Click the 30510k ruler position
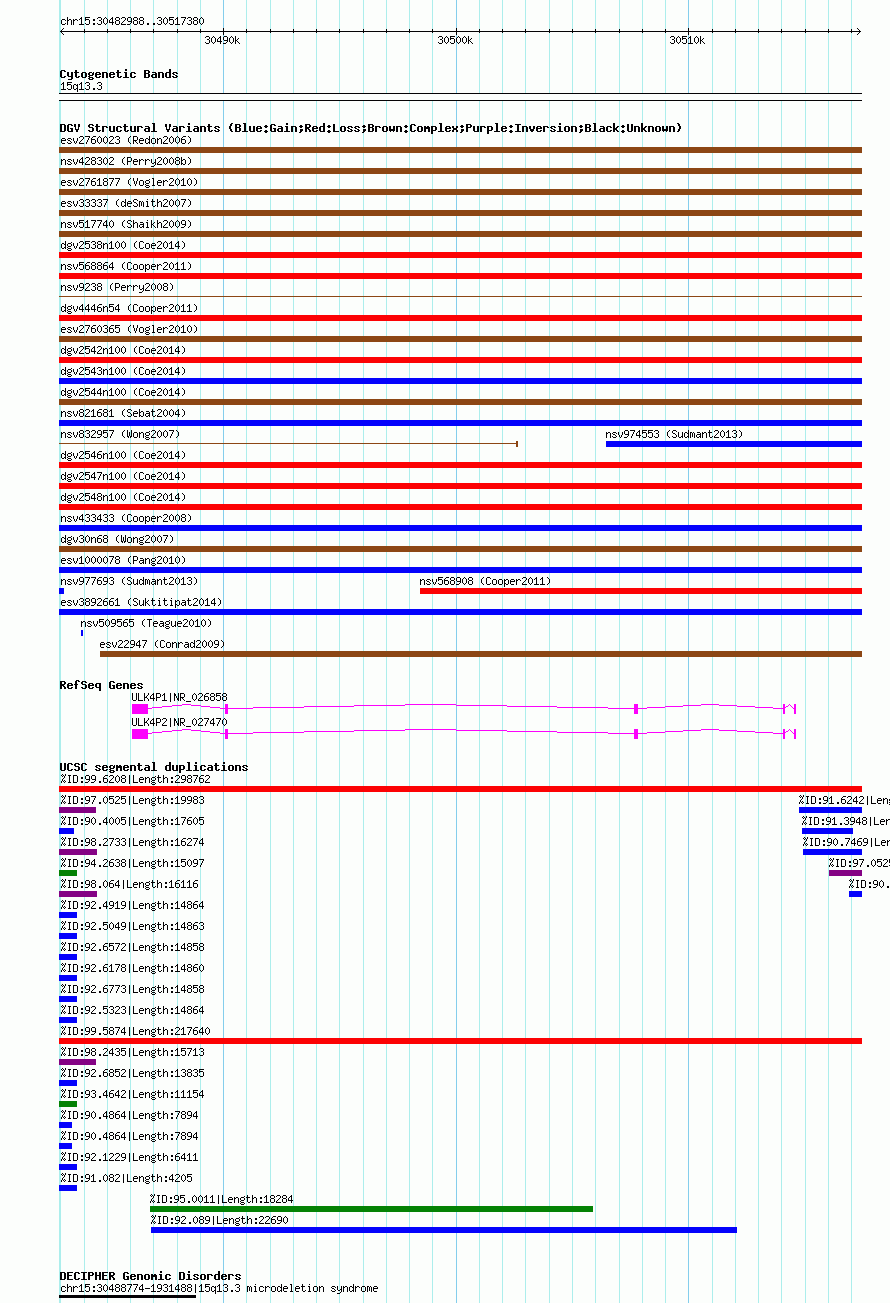Viewport: 890px width, 1303px height. tap(687, 40)
